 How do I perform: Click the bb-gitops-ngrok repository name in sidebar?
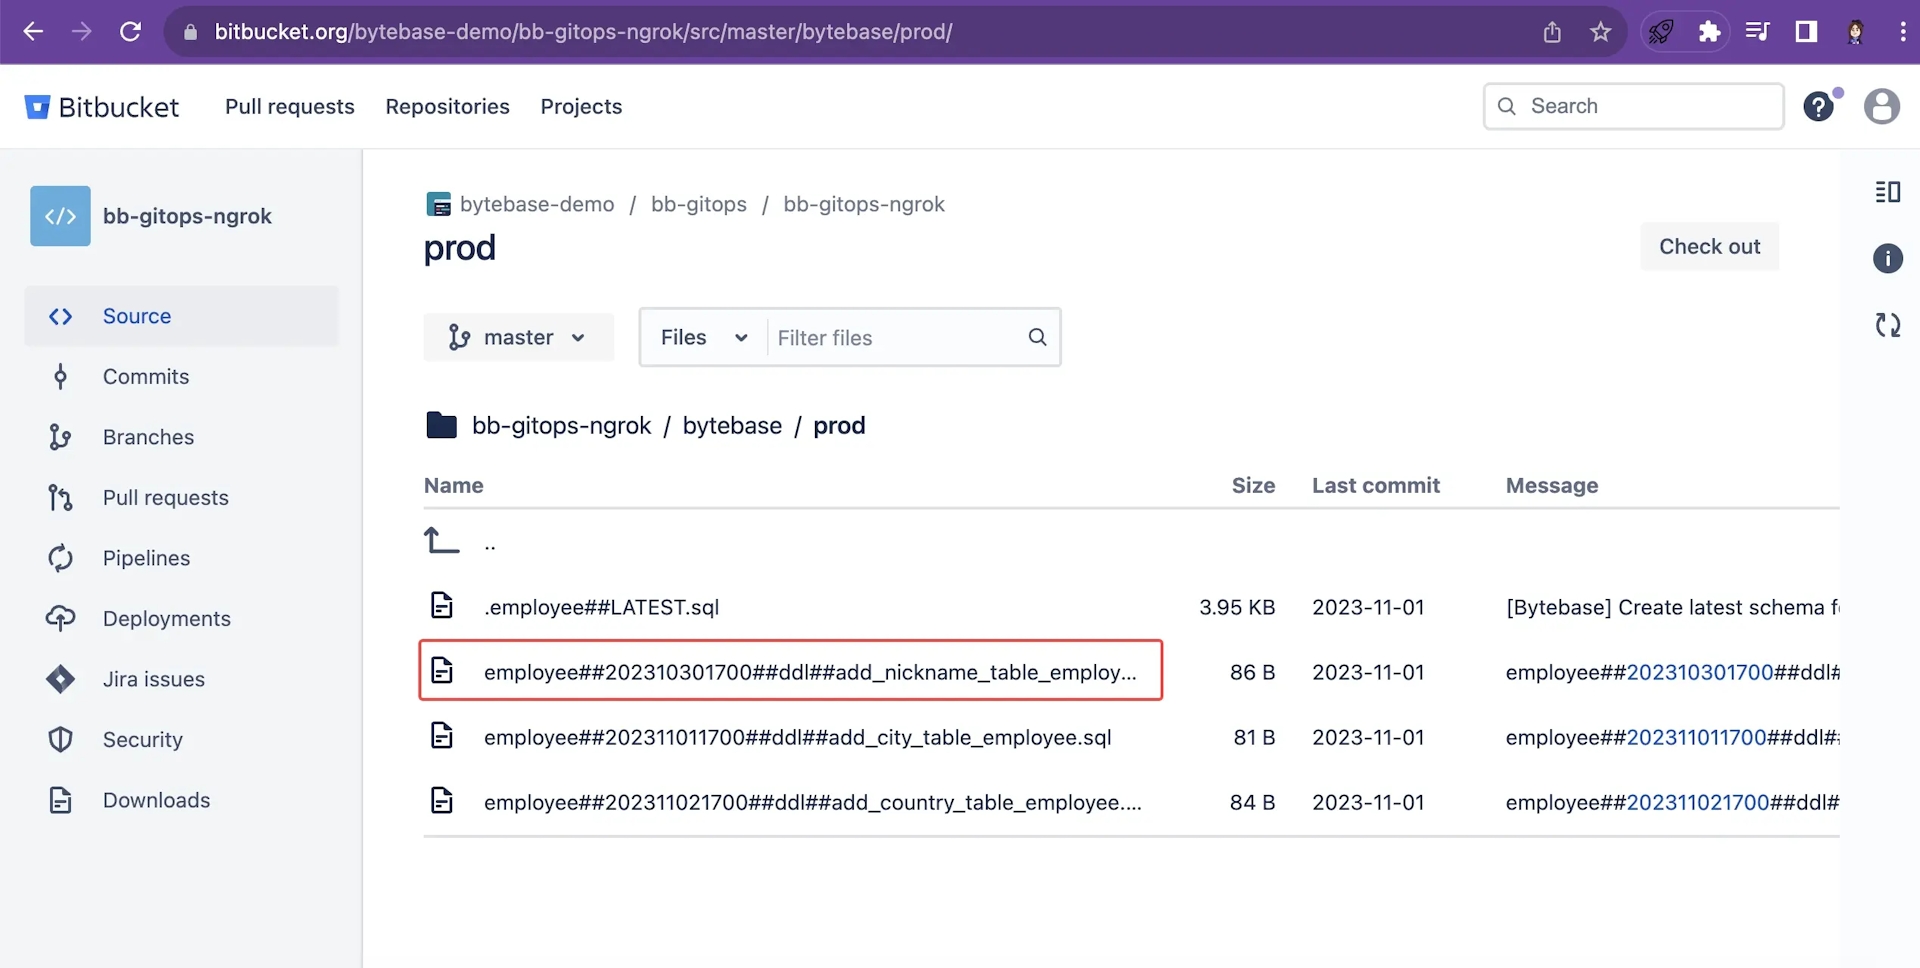(x=187, y=216)
